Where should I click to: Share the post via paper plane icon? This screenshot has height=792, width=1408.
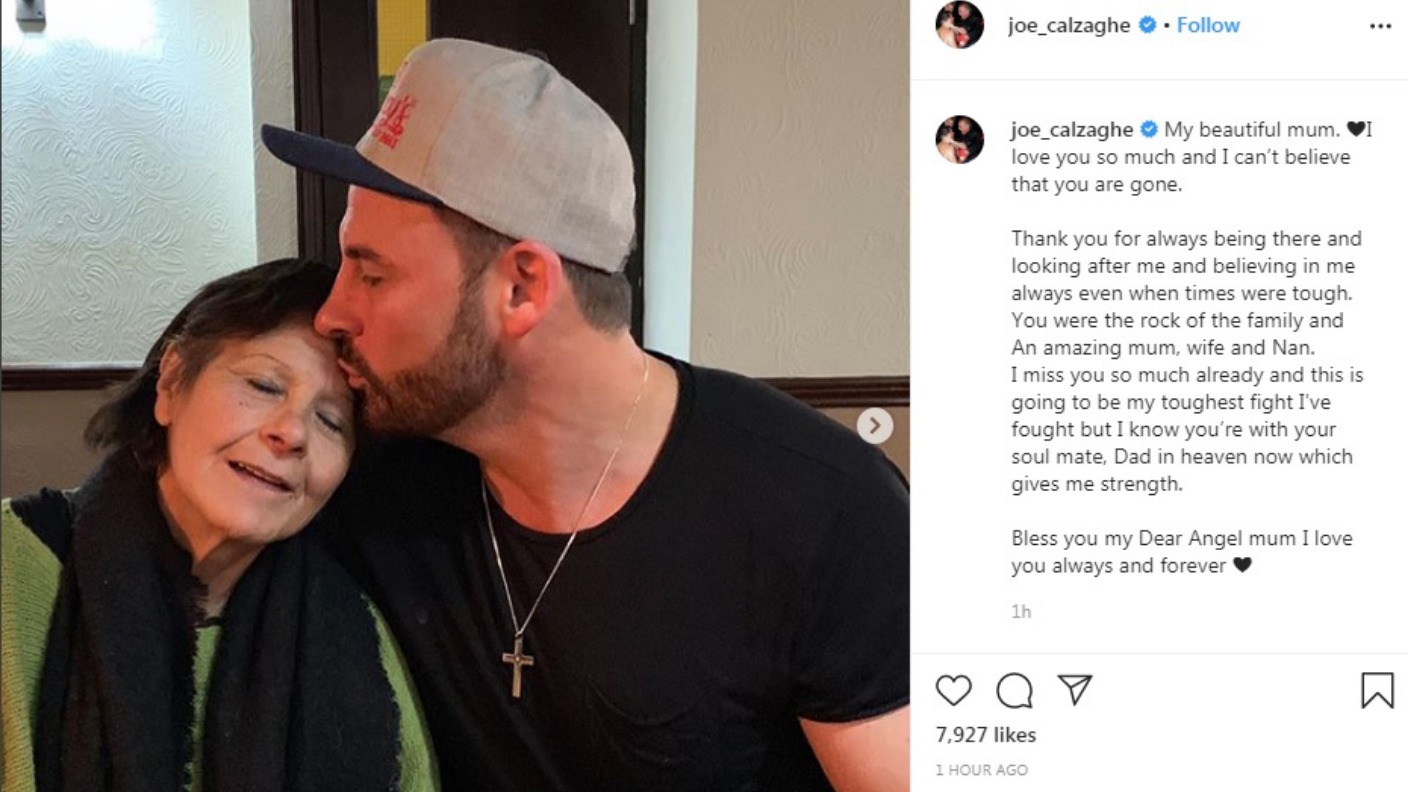point(1074,689)
